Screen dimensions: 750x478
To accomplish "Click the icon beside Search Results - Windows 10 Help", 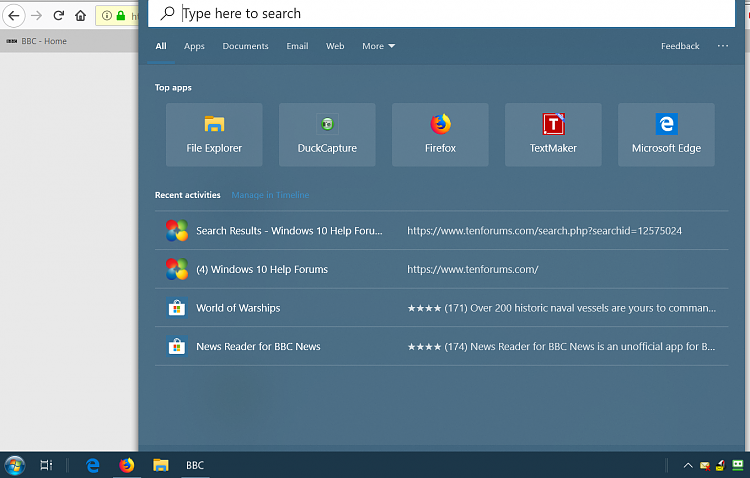I will (x=176, y=231).
